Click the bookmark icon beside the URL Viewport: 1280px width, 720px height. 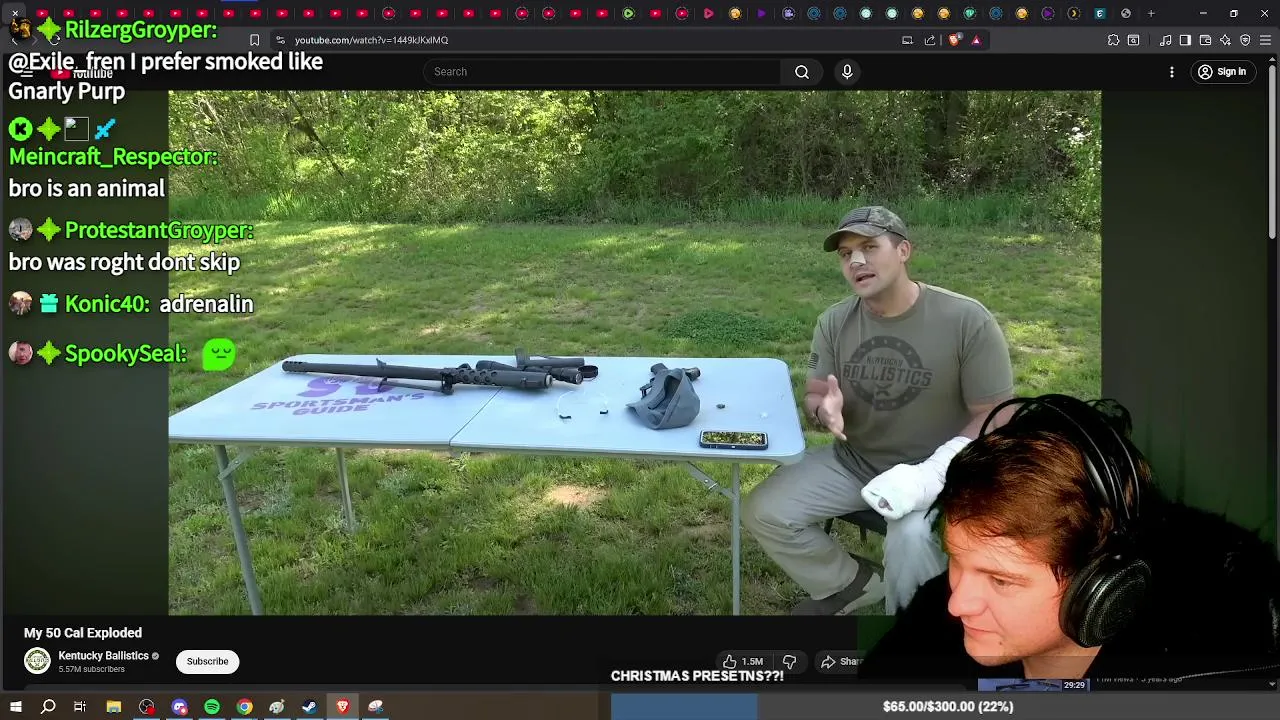[254, 40]
